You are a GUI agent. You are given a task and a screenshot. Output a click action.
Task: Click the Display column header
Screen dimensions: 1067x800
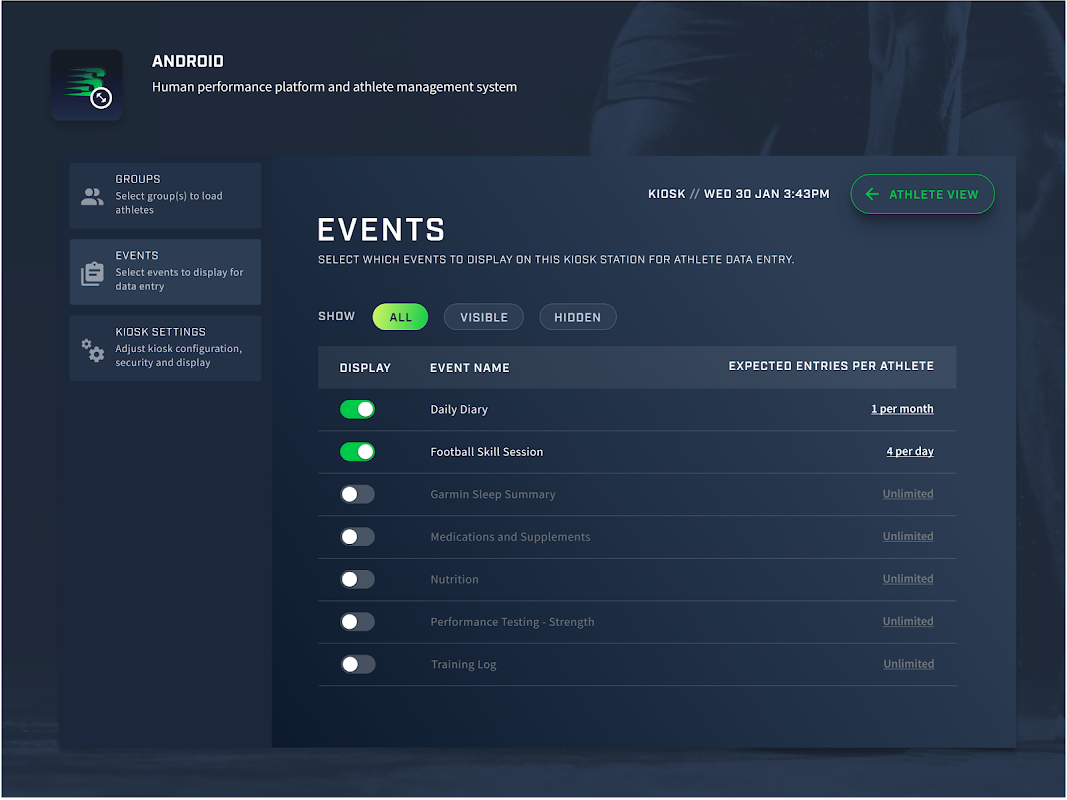pos(365,368)
